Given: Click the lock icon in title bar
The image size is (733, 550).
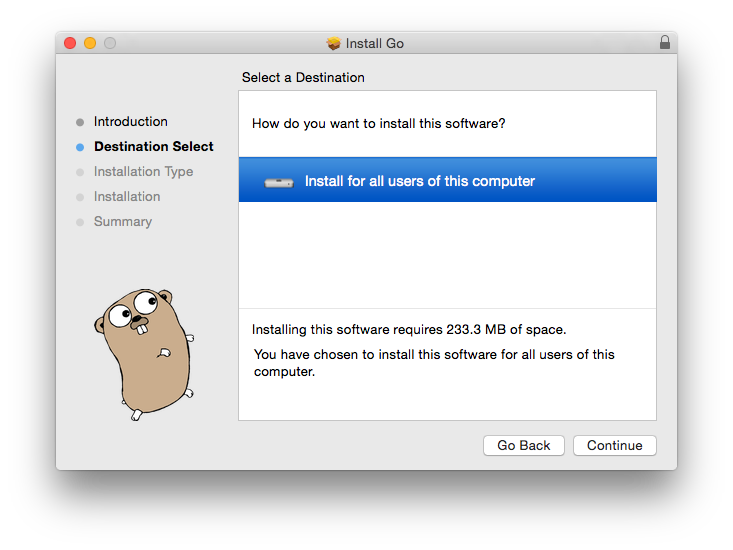Looking at the screenshot, I should pyautogui.click(x=665, y=43).
